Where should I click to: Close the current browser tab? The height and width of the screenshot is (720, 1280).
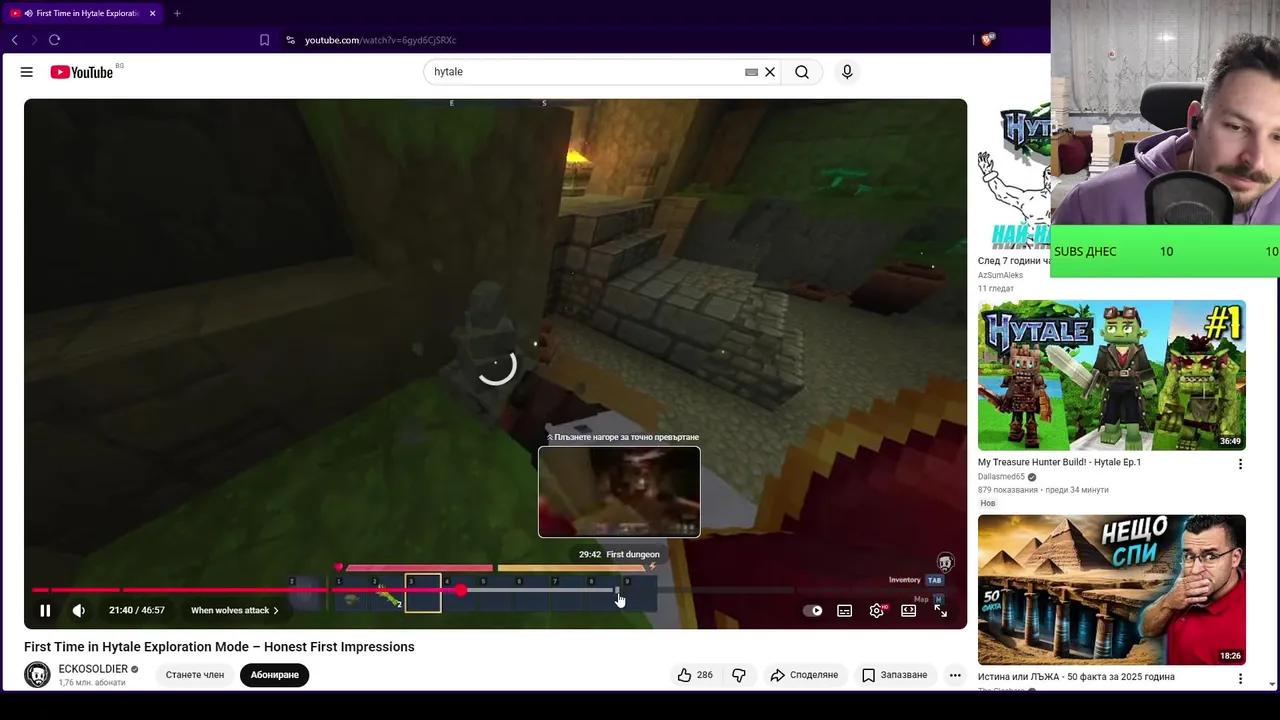coord(153,14)
